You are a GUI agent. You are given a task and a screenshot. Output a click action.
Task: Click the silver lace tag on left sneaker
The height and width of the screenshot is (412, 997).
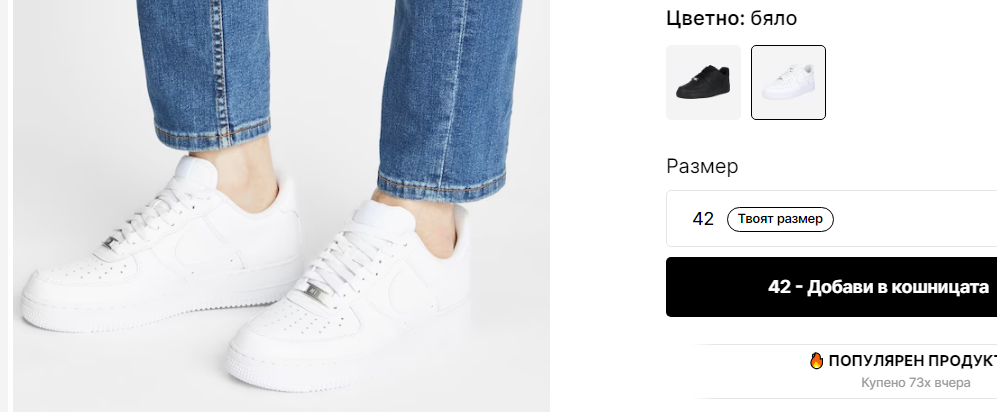[x=110, y=242]
